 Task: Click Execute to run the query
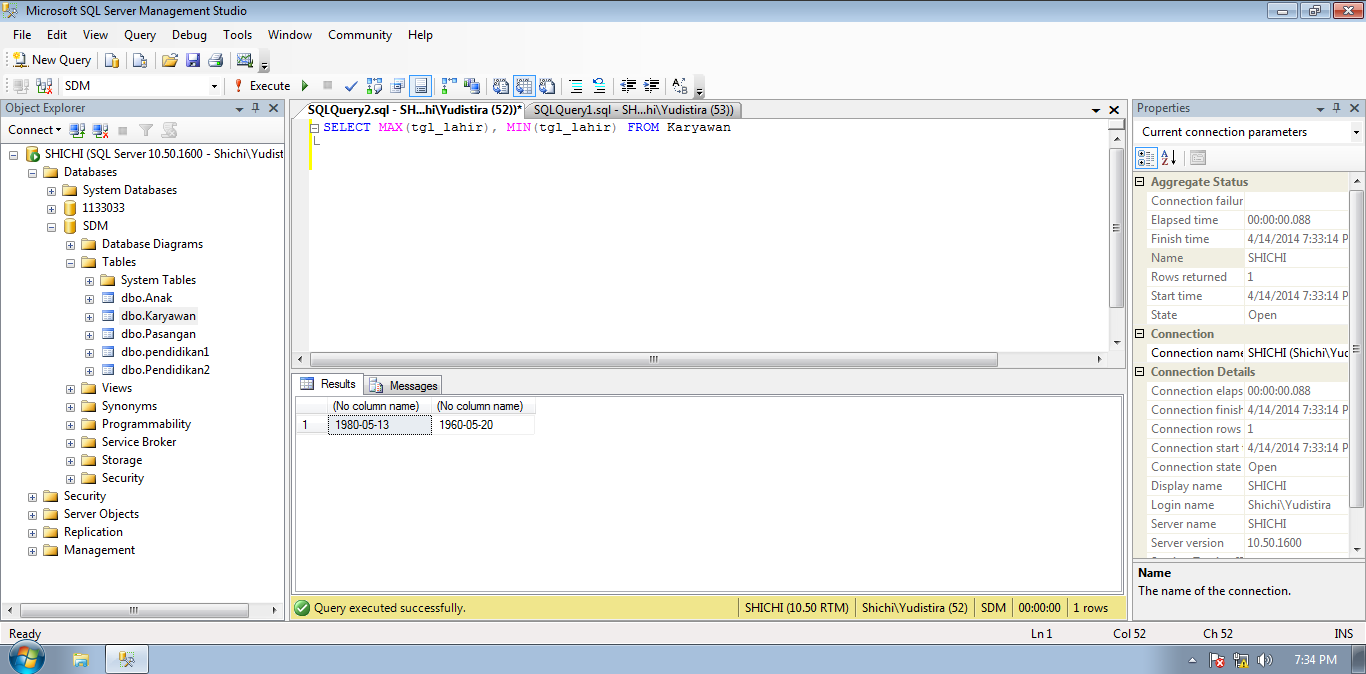tap(261, 86)
